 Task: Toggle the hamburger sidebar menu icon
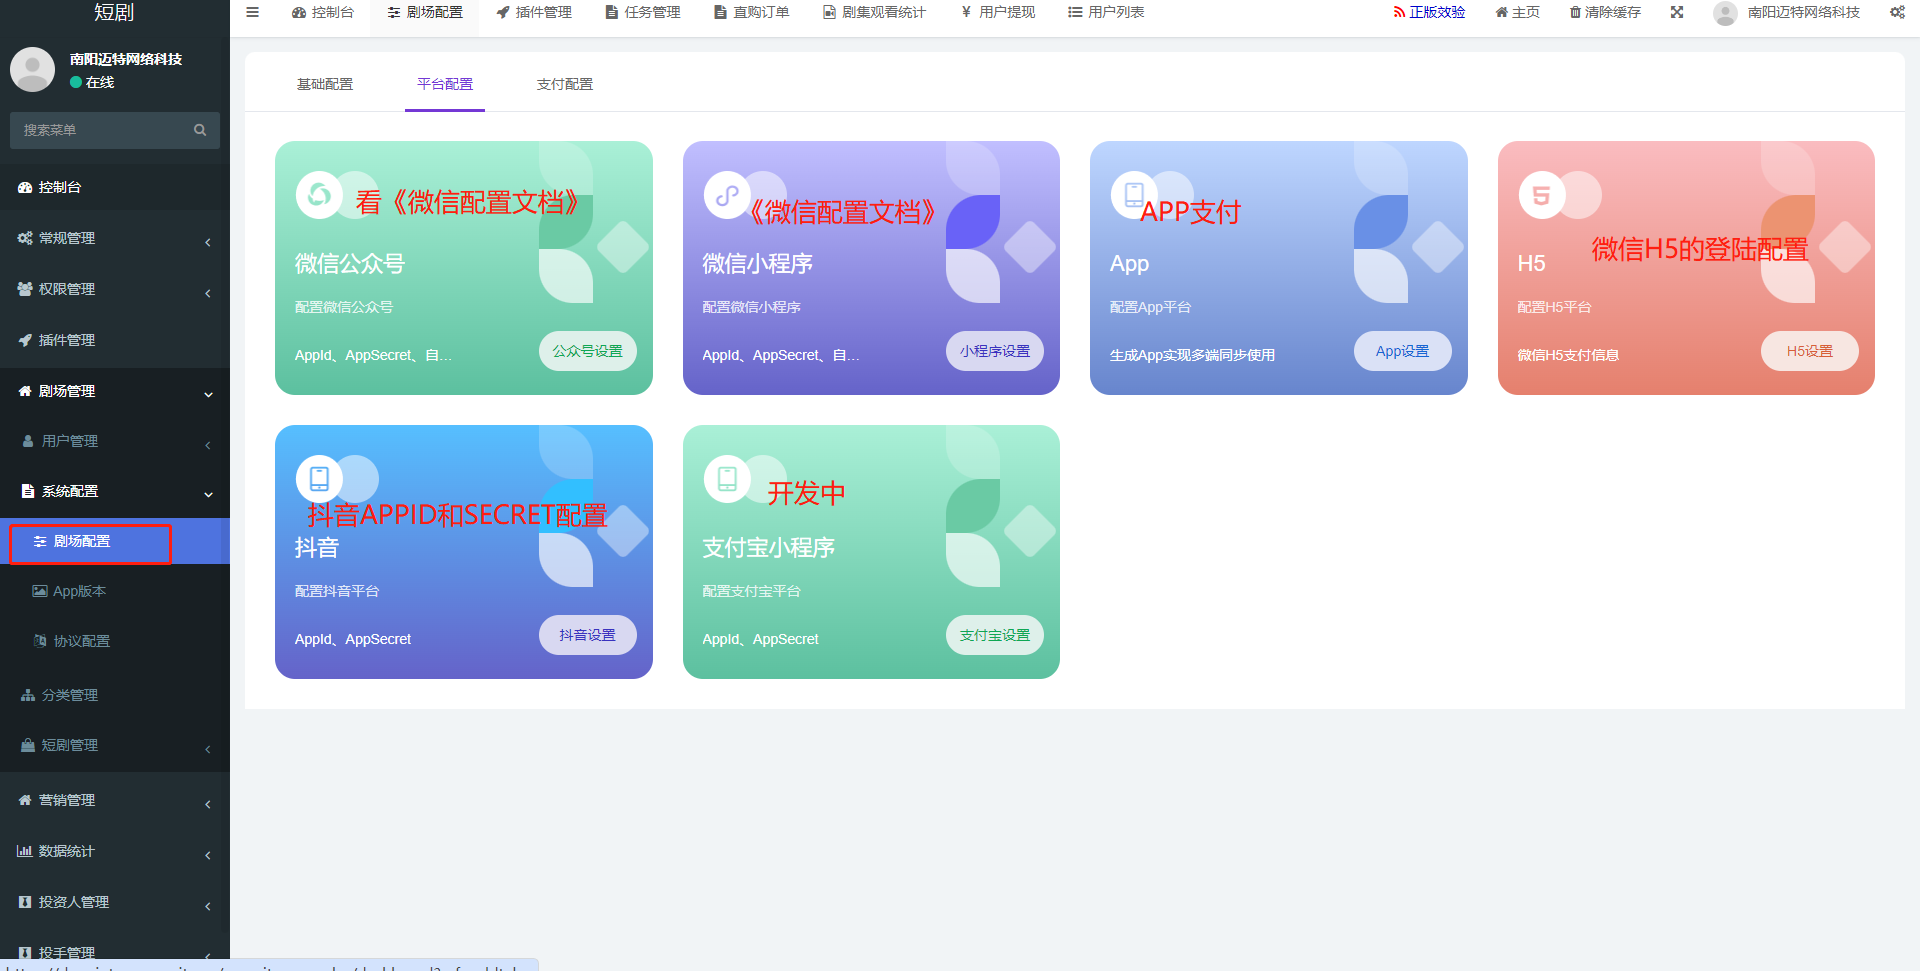click(252, 12)
